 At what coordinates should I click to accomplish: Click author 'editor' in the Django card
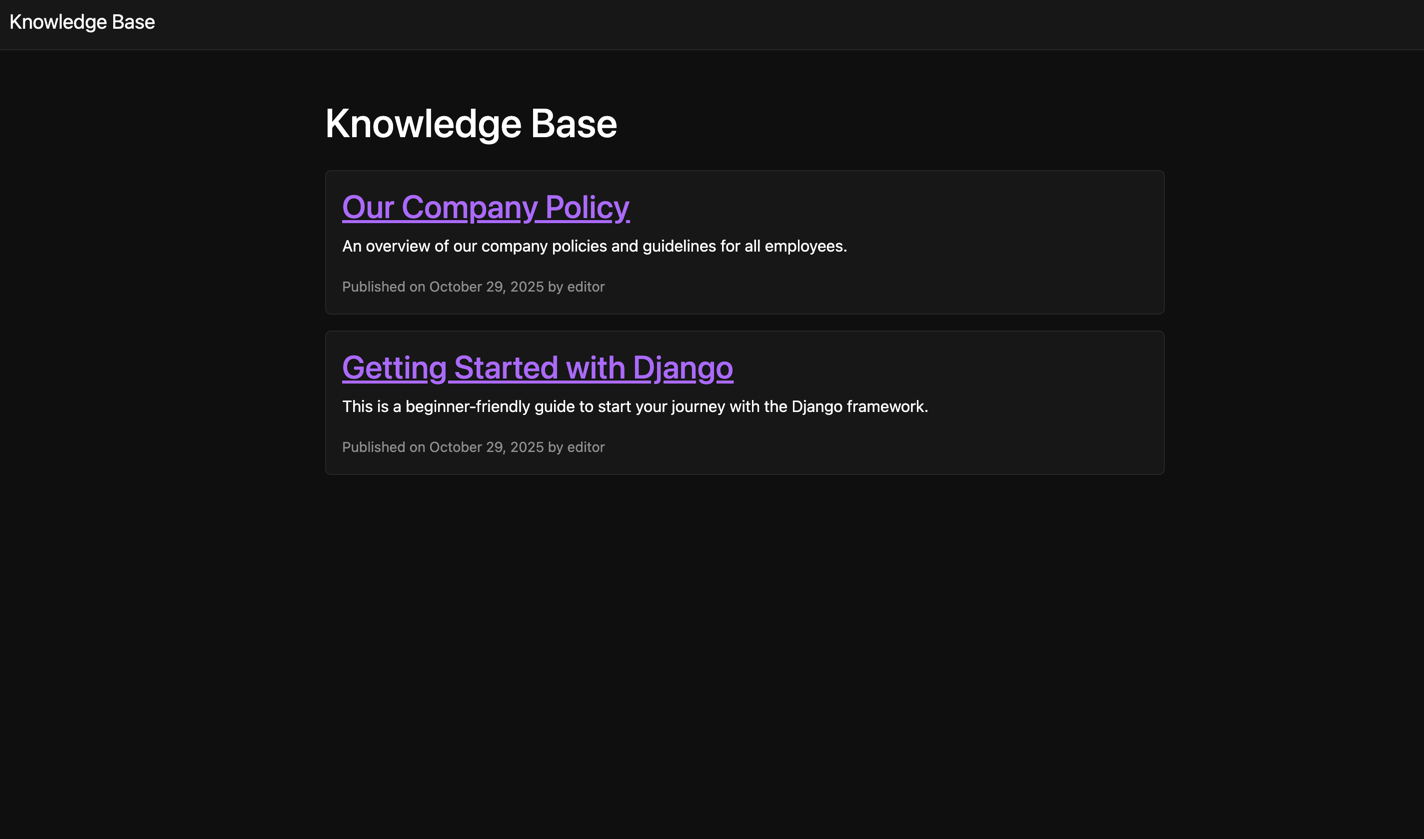click(x=586, y=447)
